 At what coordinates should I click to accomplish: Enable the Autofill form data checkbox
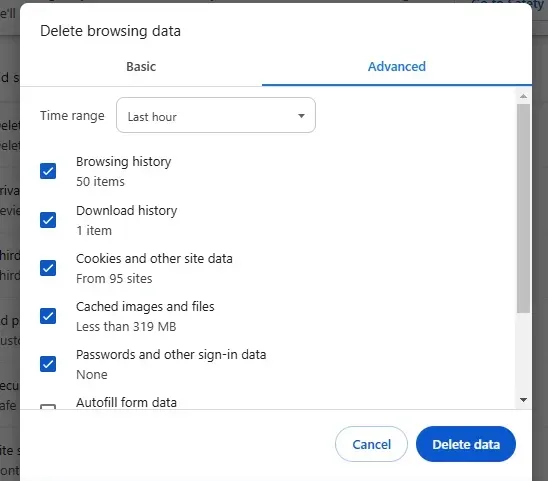[x=48, y=407]
